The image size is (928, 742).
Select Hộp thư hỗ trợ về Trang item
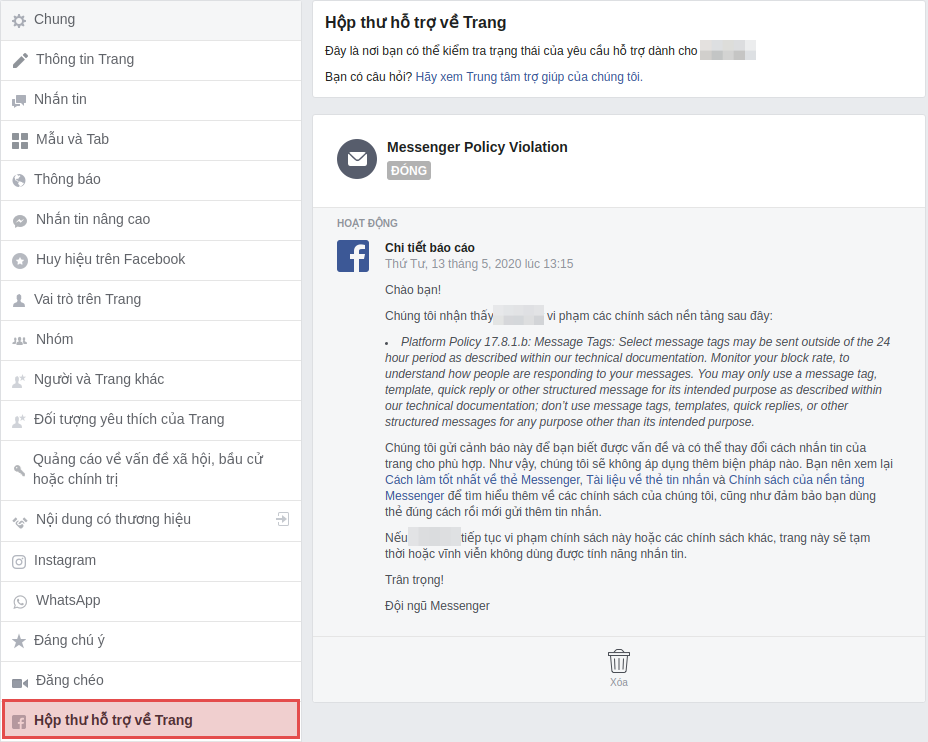151,720
